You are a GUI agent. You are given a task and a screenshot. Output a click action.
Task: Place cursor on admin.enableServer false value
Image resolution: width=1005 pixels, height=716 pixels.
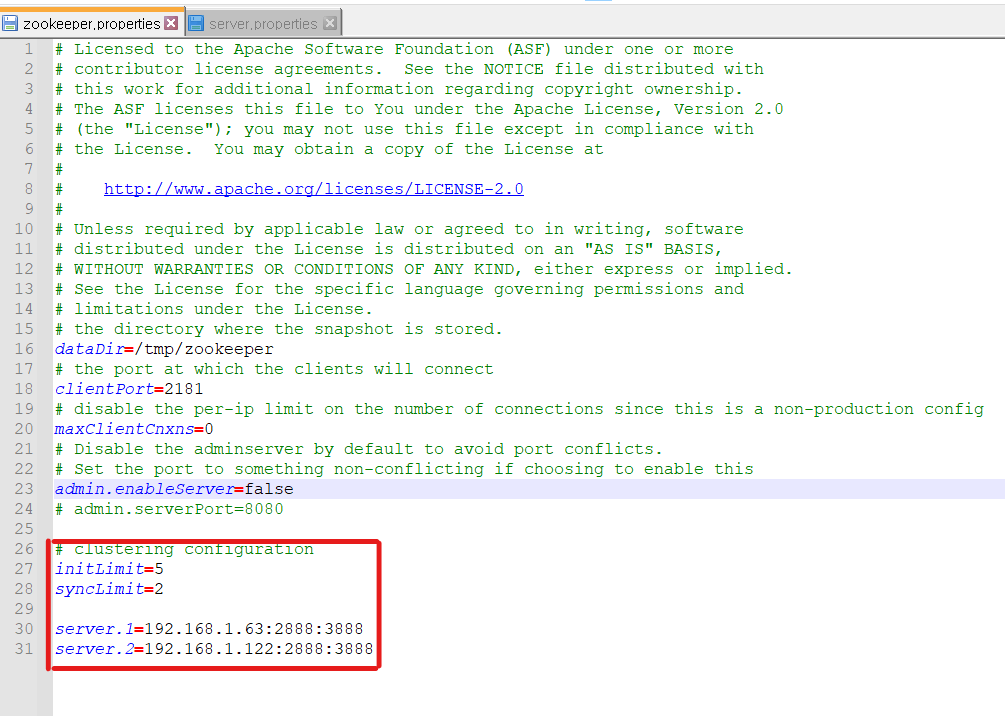tap(268, 489)
